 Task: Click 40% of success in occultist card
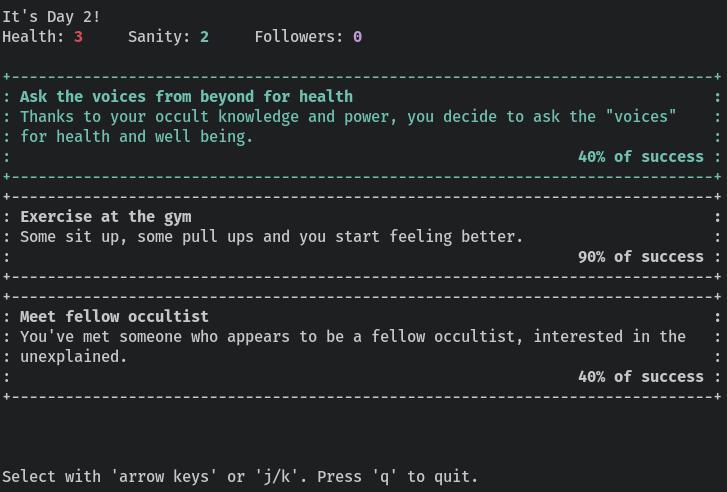point(640,377)
